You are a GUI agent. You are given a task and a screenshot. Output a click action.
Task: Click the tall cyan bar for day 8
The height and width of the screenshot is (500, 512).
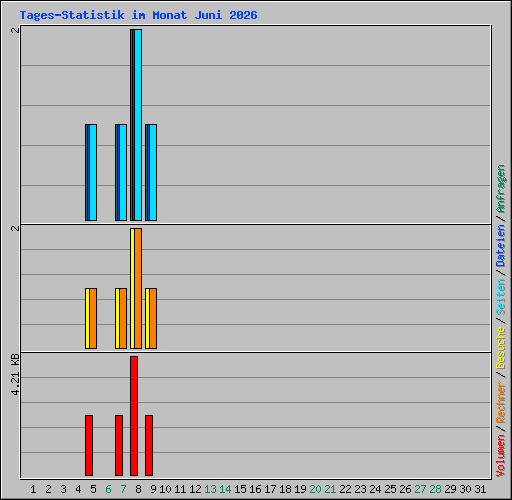click(x=138, y=125)
